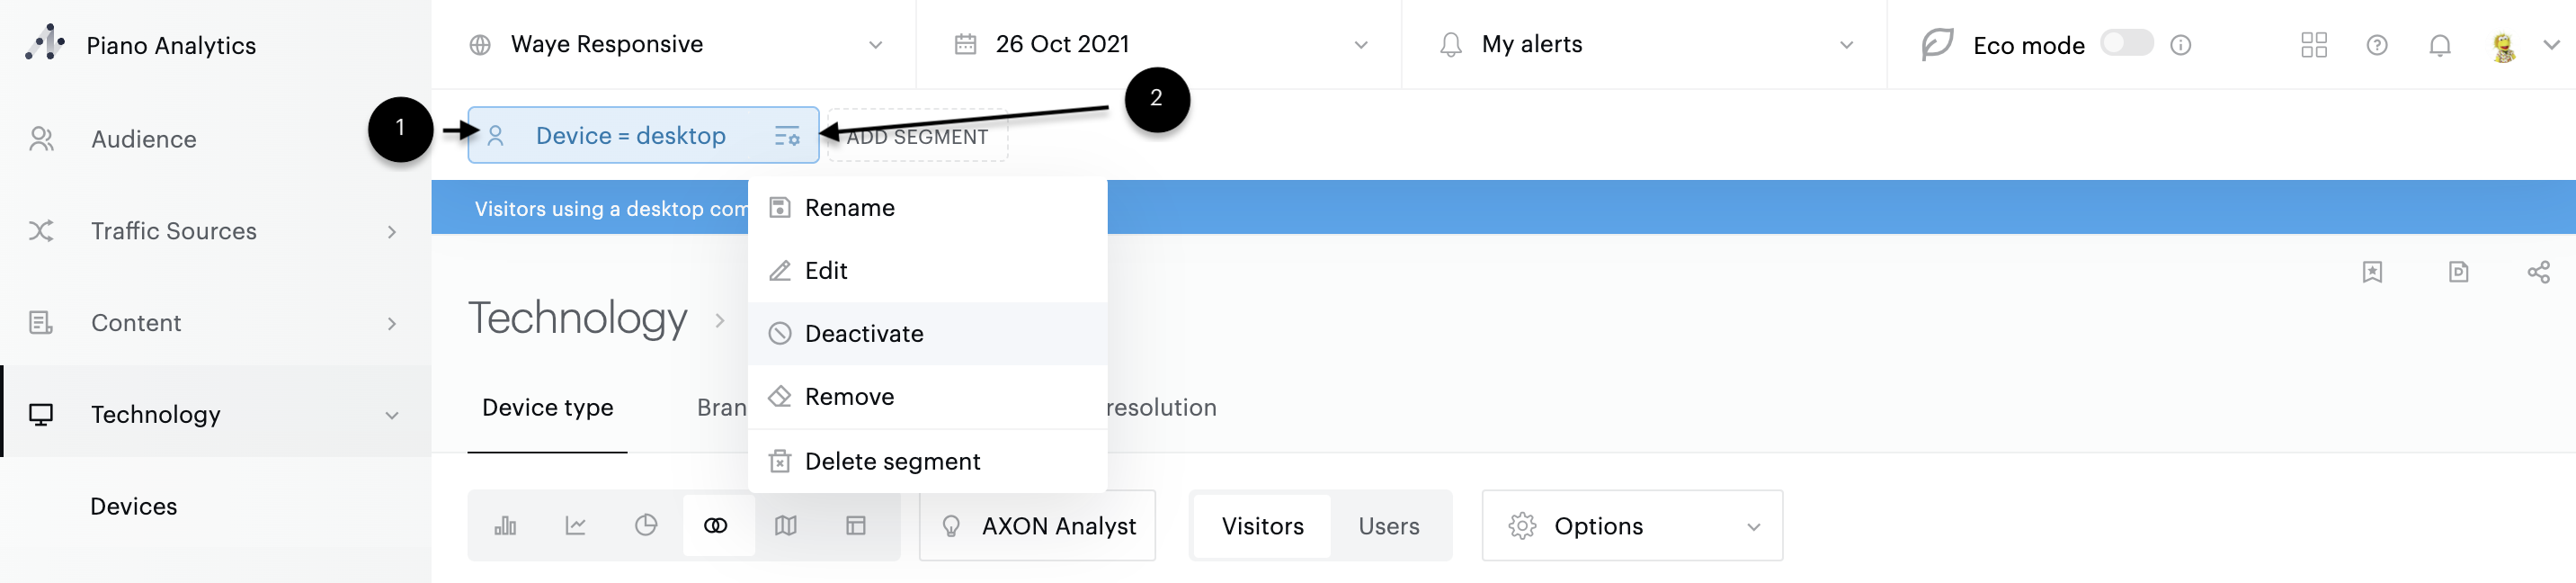Viewport: 2576px width, 583px height.
Task: Toggle the Eco mode switch
Action: [x=2126, y=43]
